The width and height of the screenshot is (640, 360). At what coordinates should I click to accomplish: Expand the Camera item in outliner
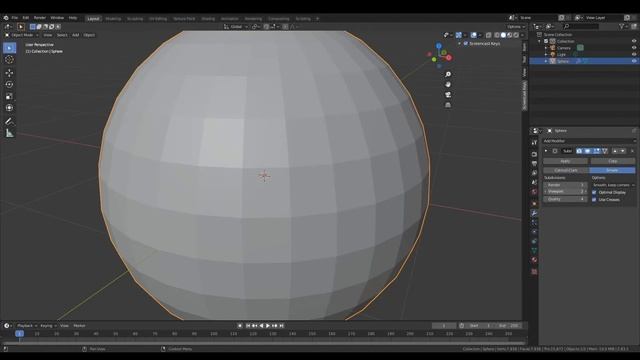[546, 48]
